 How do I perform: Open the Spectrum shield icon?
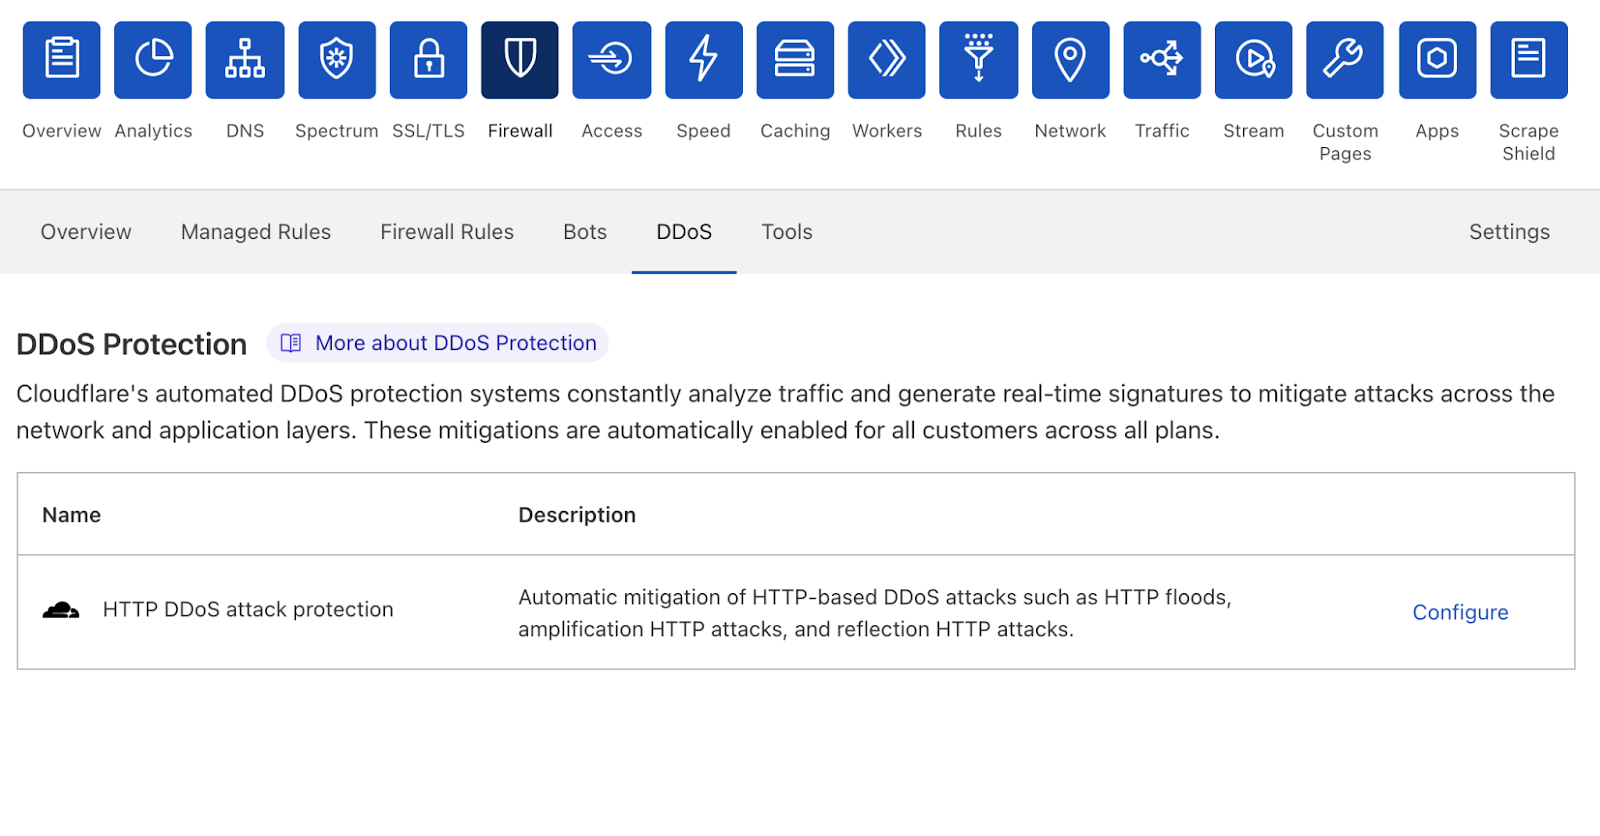[337, 60]
